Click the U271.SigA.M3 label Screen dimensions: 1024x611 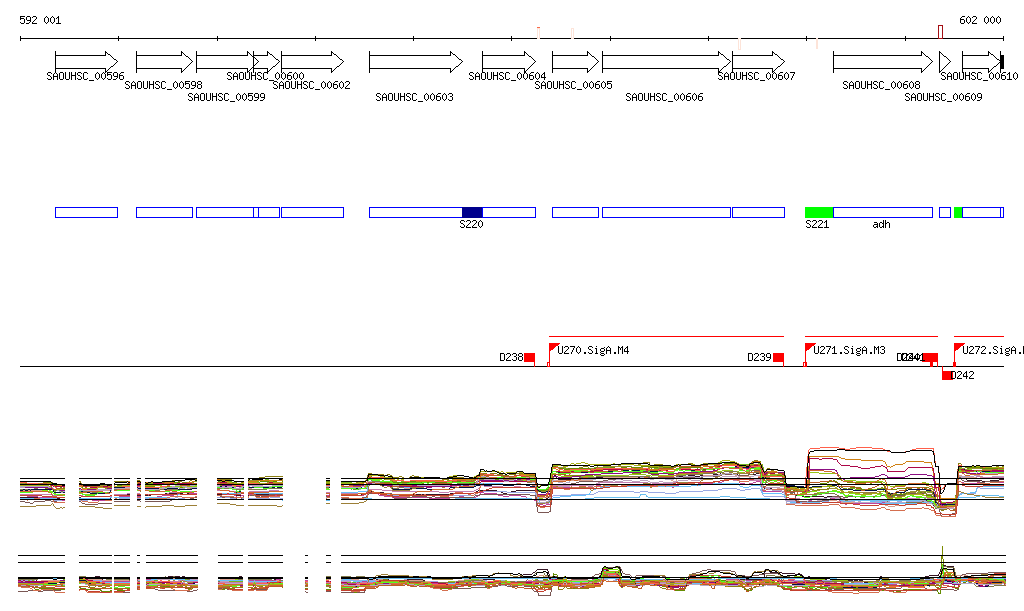pyautogui.click(x=849, y=351)
